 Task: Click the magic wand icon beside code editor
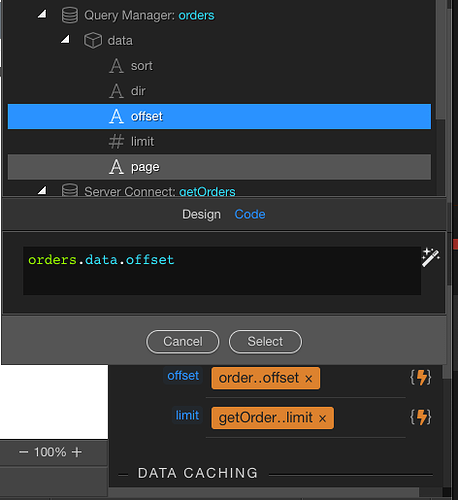(x=430, y=257)
